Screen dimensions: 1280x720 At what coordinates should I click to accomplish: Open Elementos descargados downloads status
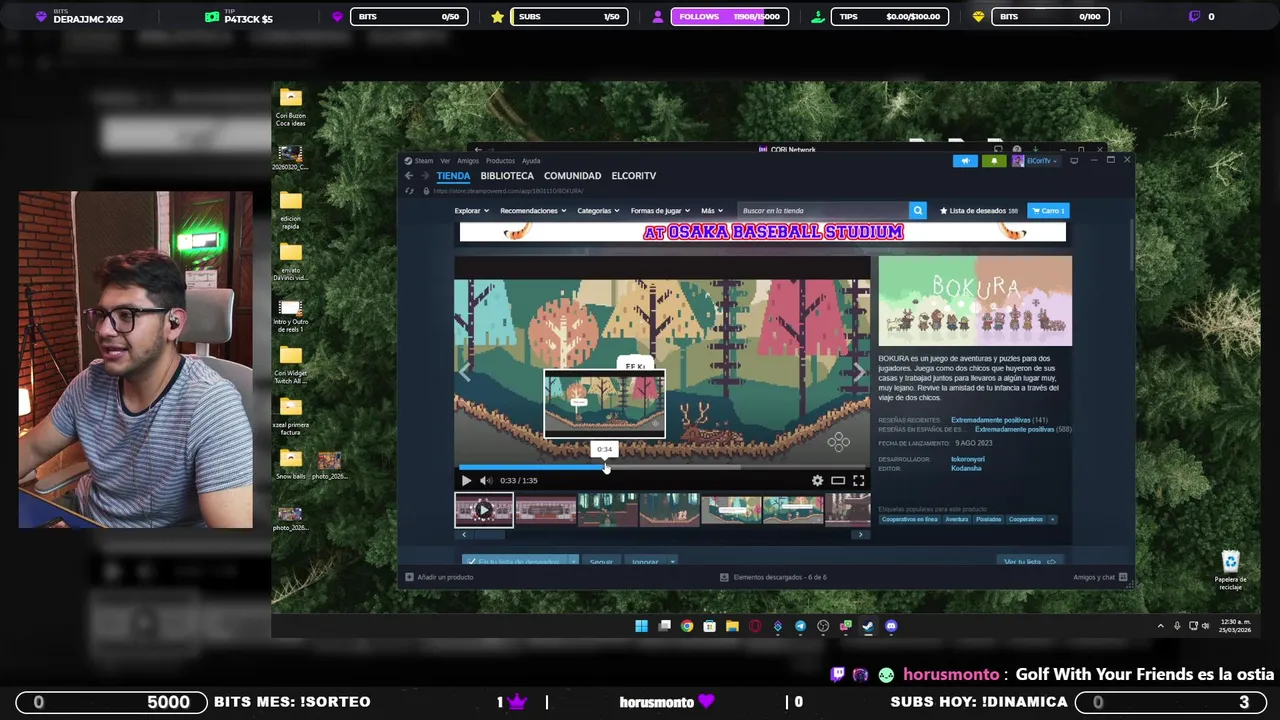[773, 577]
